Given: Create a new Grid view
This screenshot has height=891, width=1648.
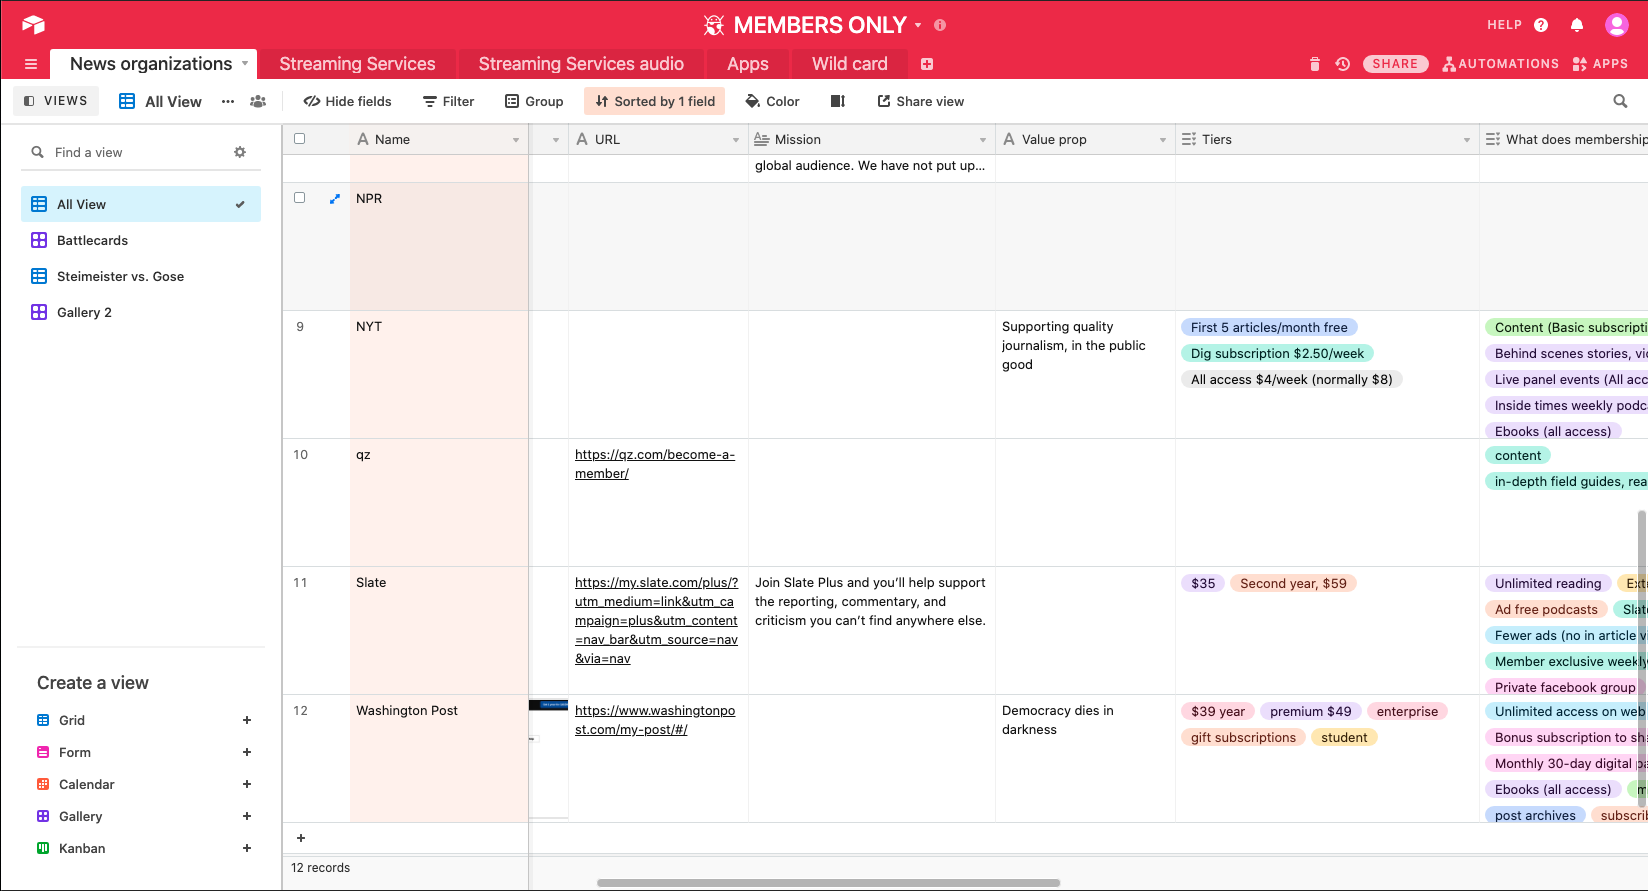Looking at the screenshot, I should tap(143, 720).
